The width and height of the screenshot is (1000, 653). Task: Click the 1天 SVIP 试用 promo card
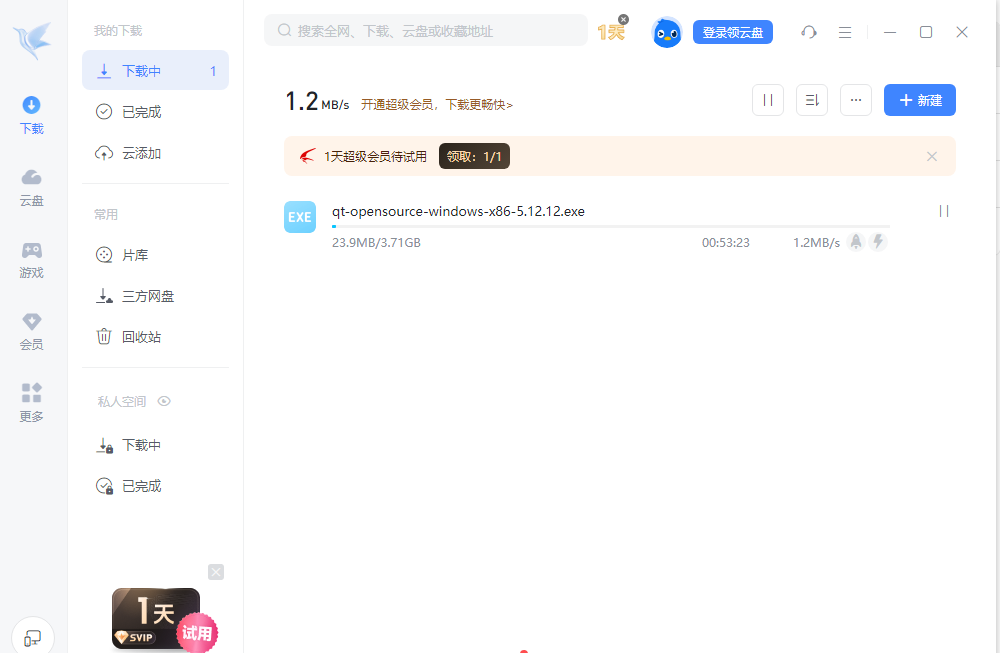pyautogui.click(x=164, y=619)
